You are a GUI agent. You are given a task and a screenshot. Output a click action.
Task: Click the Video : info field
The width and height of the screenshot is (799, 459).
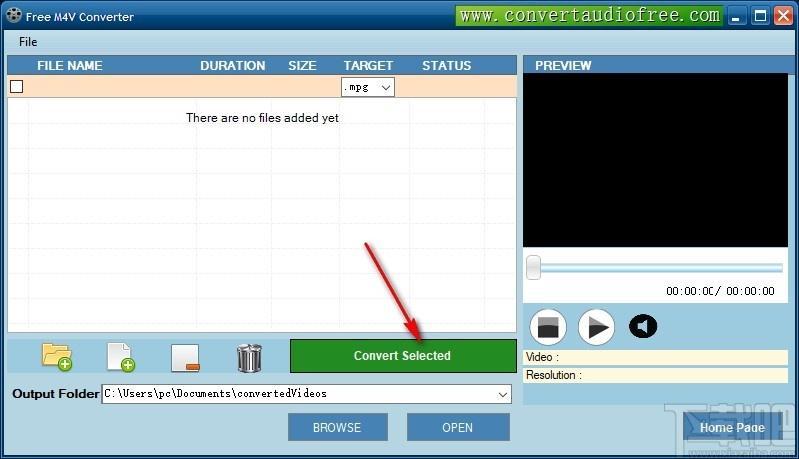[655, 357]
